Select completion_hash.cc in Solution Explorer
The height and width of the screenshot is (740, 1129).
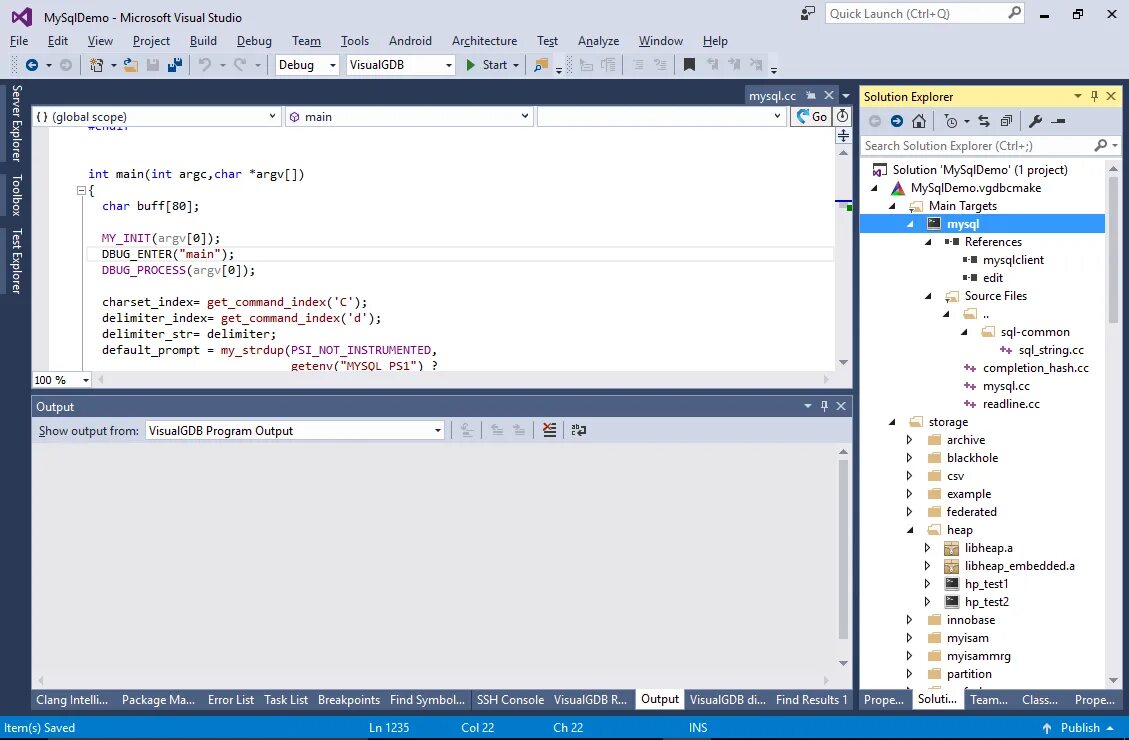click(x=1035, y=368)
